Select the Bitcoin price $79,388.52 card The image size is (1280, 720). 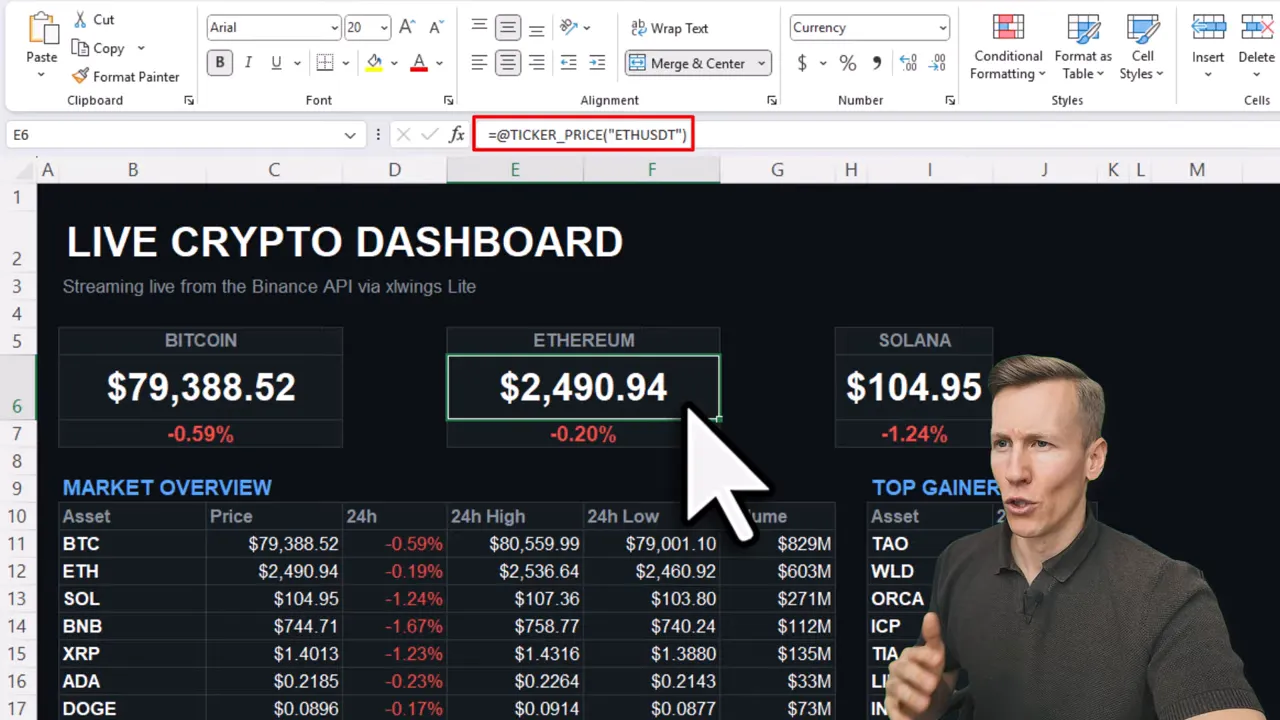click(201, 387)
